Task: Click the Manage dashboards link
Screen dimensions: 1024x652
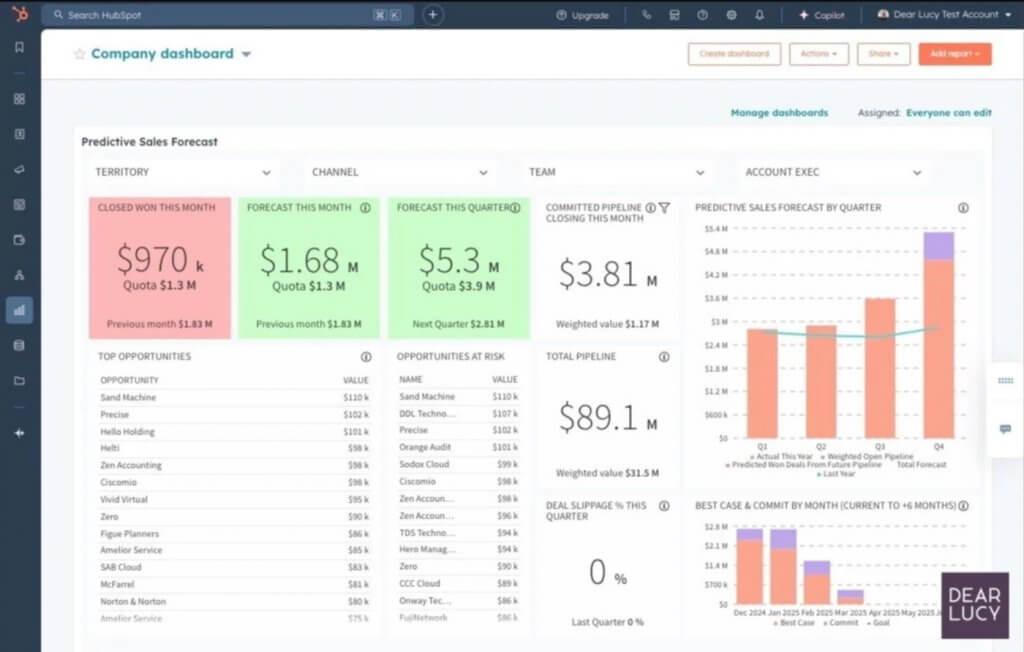Action: coord(778,113)
